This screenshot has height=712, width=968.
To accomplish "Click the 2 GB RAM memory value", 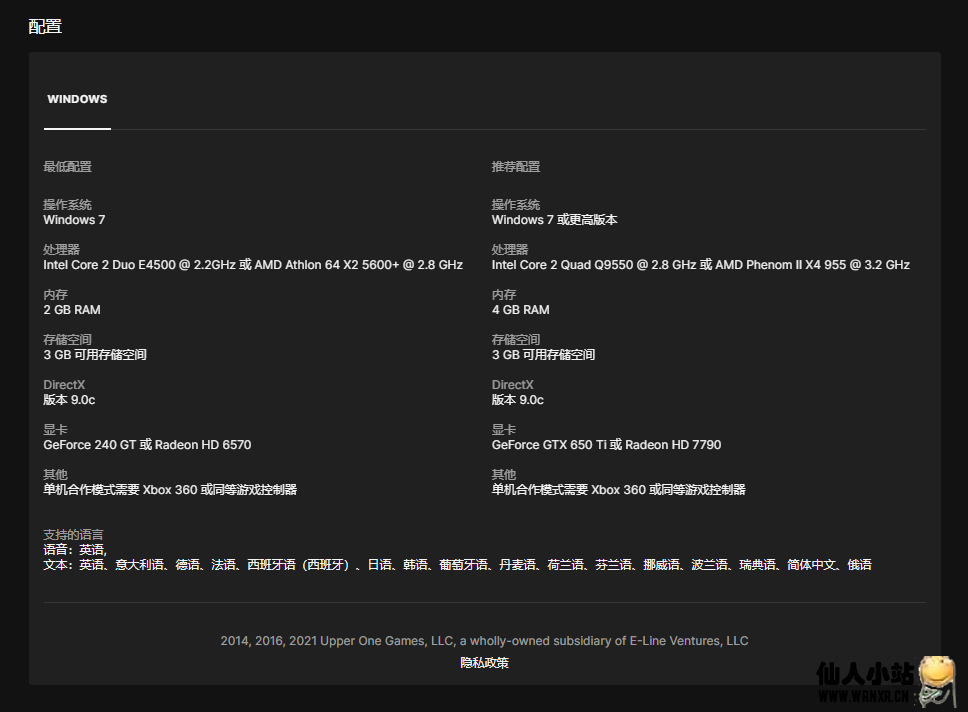I will 72,310.
